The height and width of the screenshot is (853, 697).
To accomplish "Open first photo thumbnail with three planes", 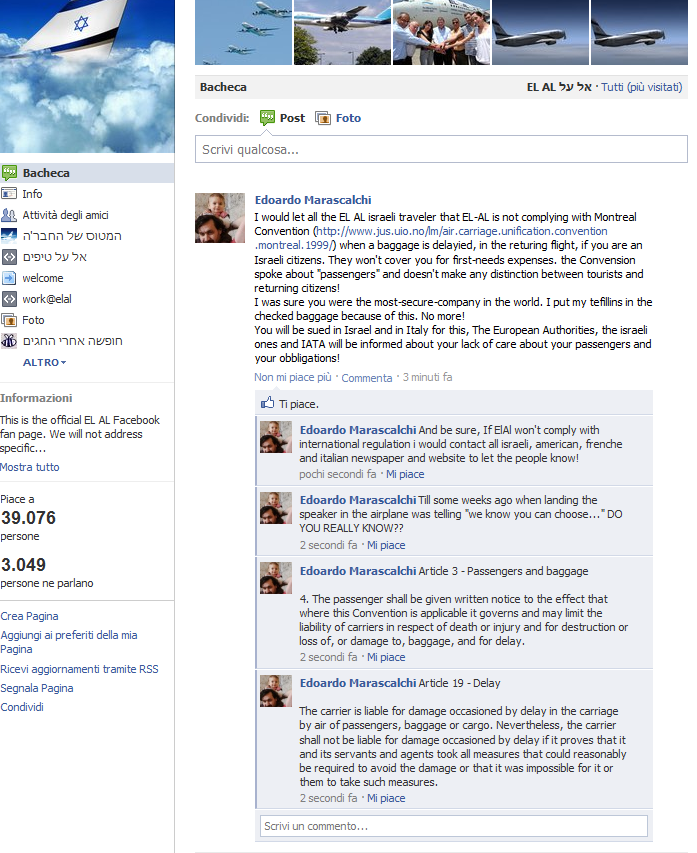I will (x=243, y=32).
